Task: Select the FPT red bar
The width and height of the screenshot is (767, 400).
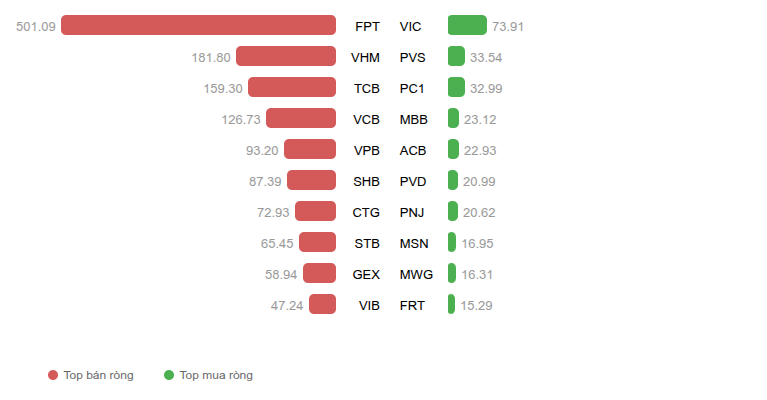Action: coord(198,25)
